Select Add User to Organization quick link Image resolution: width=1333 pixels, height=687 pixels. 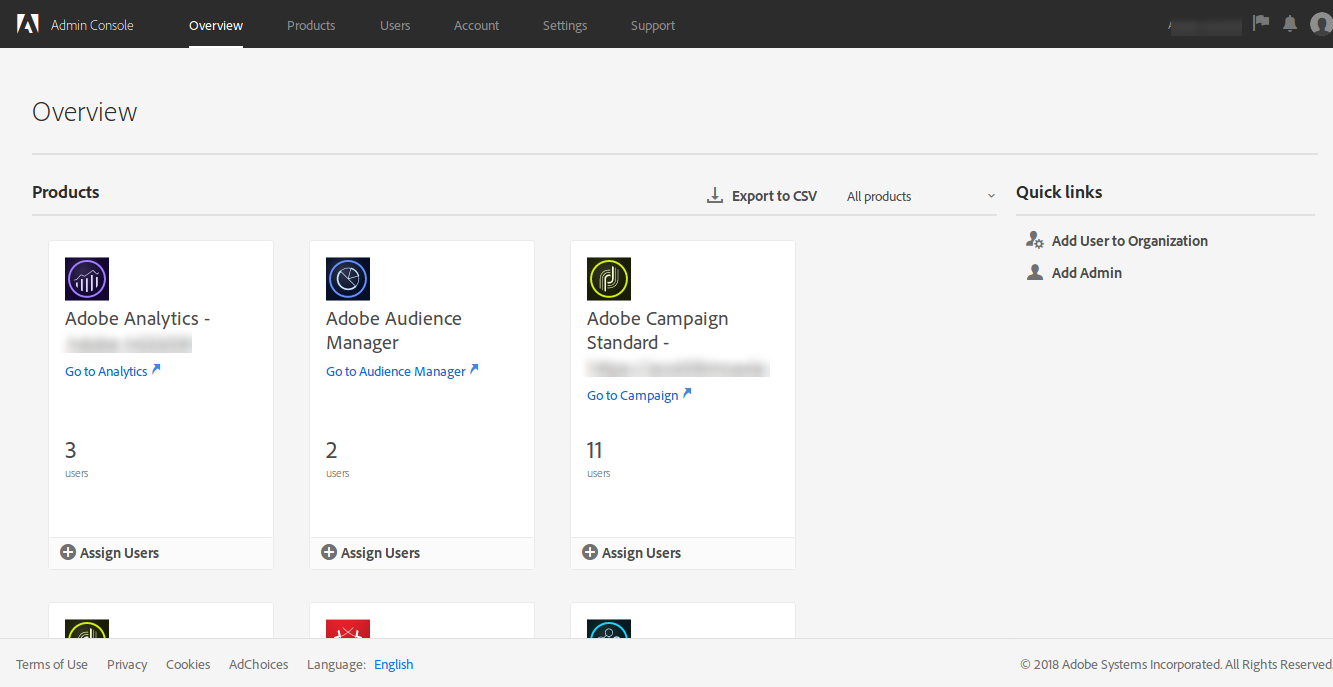coord(1129,241)
